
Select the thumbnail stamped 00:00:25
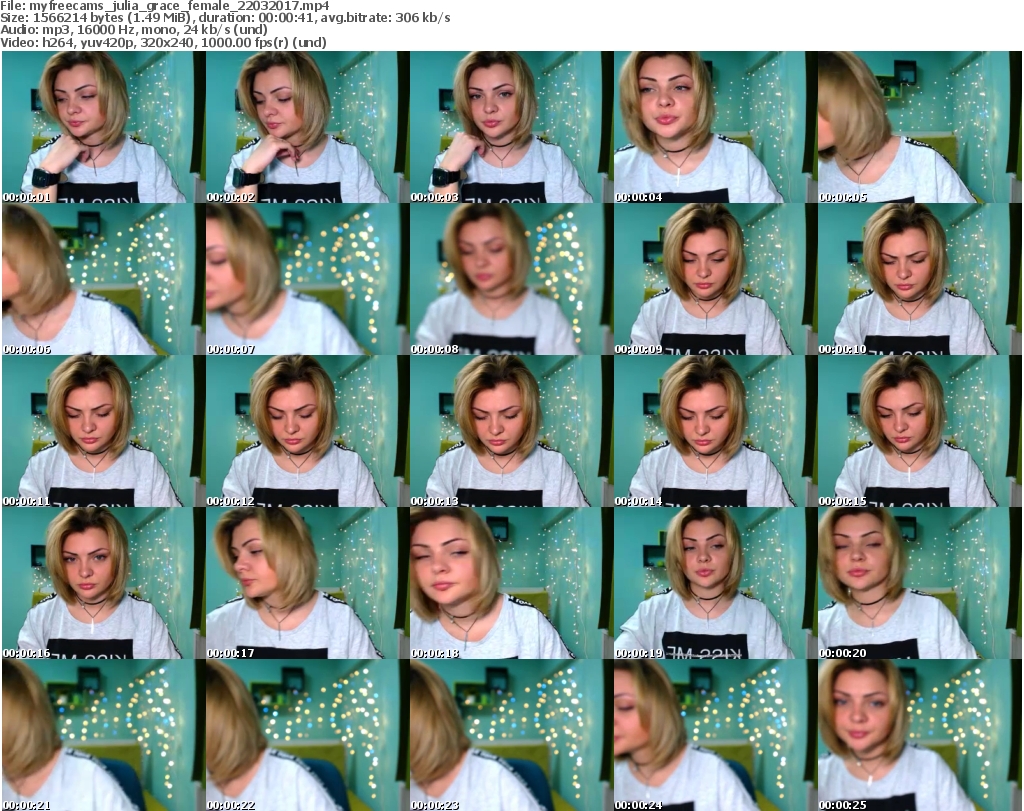(919, 735)
